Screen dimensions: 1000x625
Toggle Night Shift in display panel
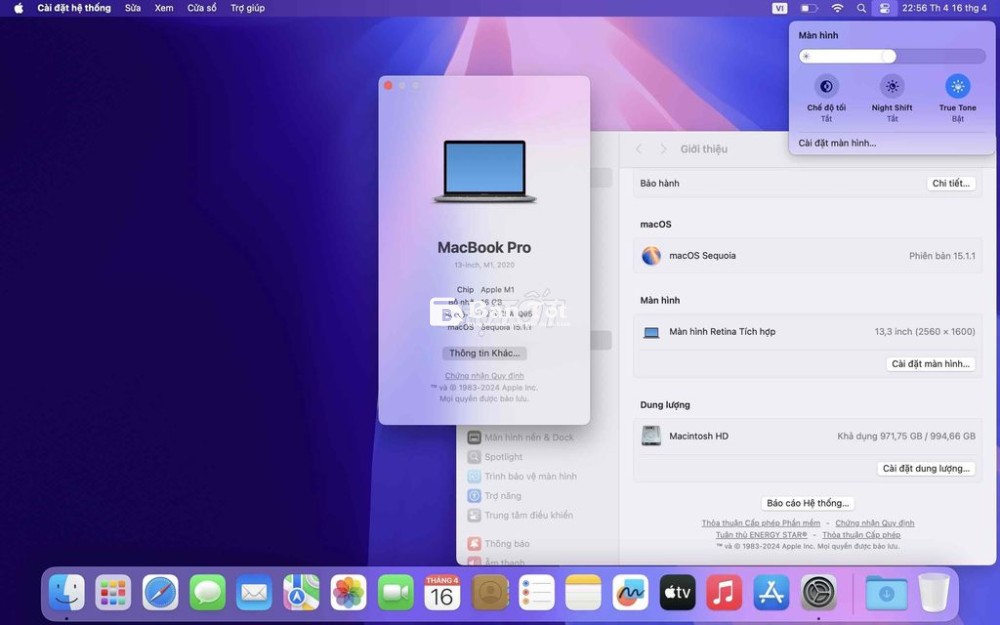coord(892,86)
